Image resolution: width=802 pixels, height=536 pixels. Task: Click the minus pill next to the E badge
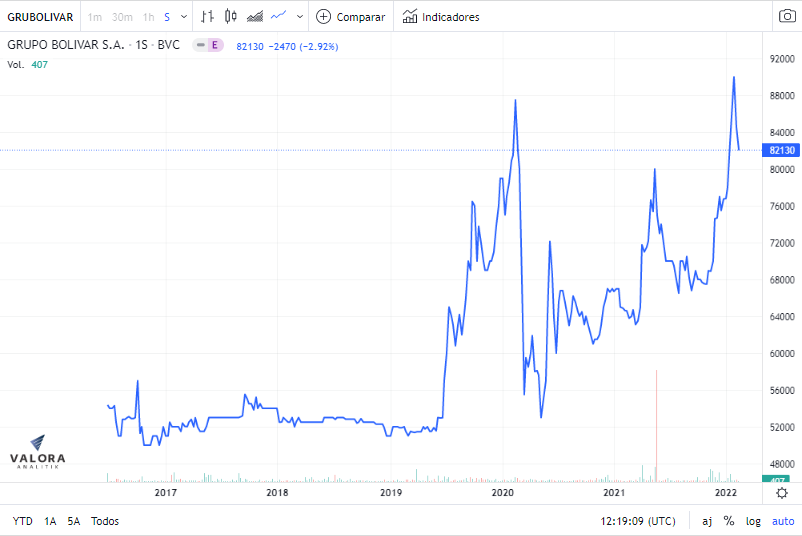(200, 45)
